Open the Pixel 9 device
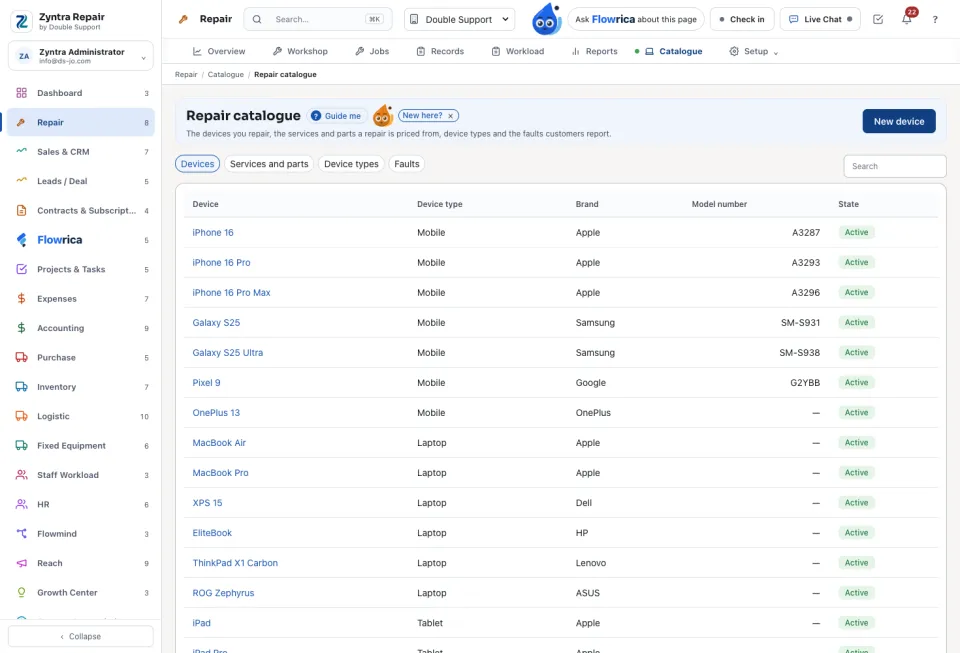The width and height of the screenshot is (960, 653). pyautogui.click(x=206, y=382)
